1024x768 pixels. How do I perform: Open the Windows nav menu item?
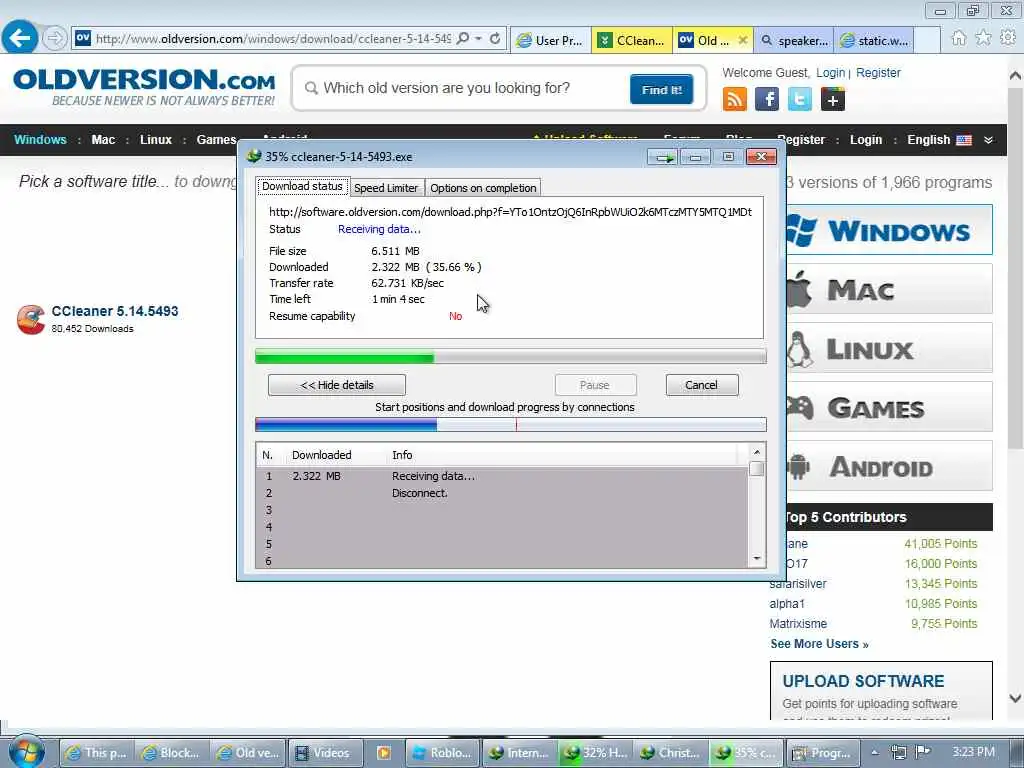[x=40, y=140]
